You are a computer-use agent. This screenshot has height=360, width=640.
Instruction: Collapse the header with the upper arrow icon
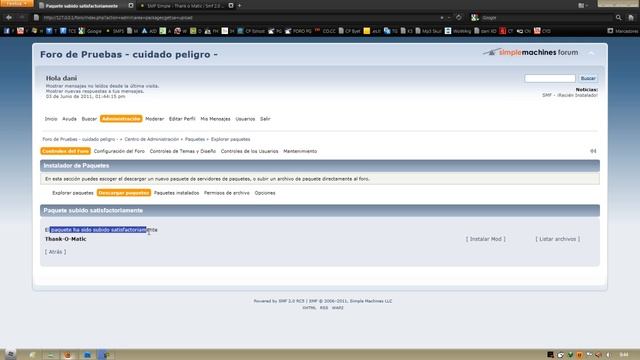(591, 53)
